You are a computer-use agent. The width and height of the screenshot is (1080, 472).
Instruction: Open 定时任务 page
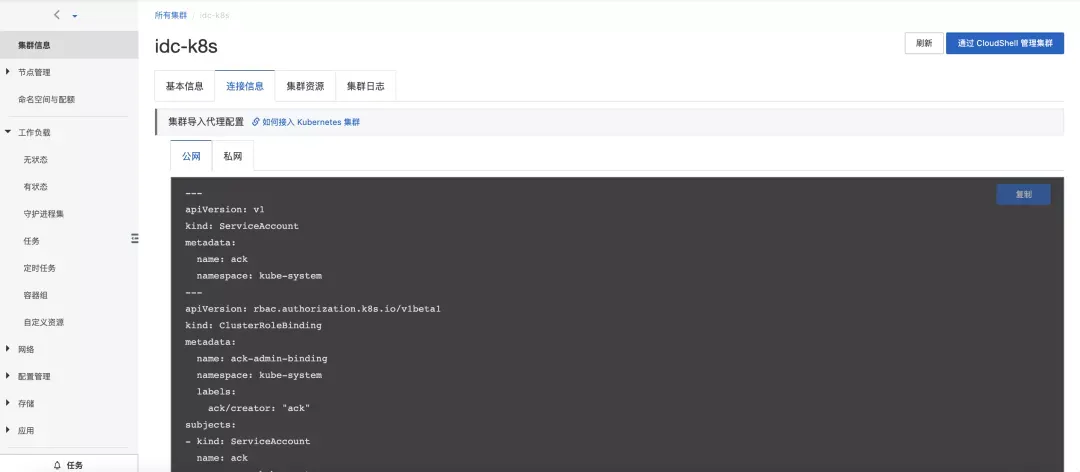pos(40,268)
